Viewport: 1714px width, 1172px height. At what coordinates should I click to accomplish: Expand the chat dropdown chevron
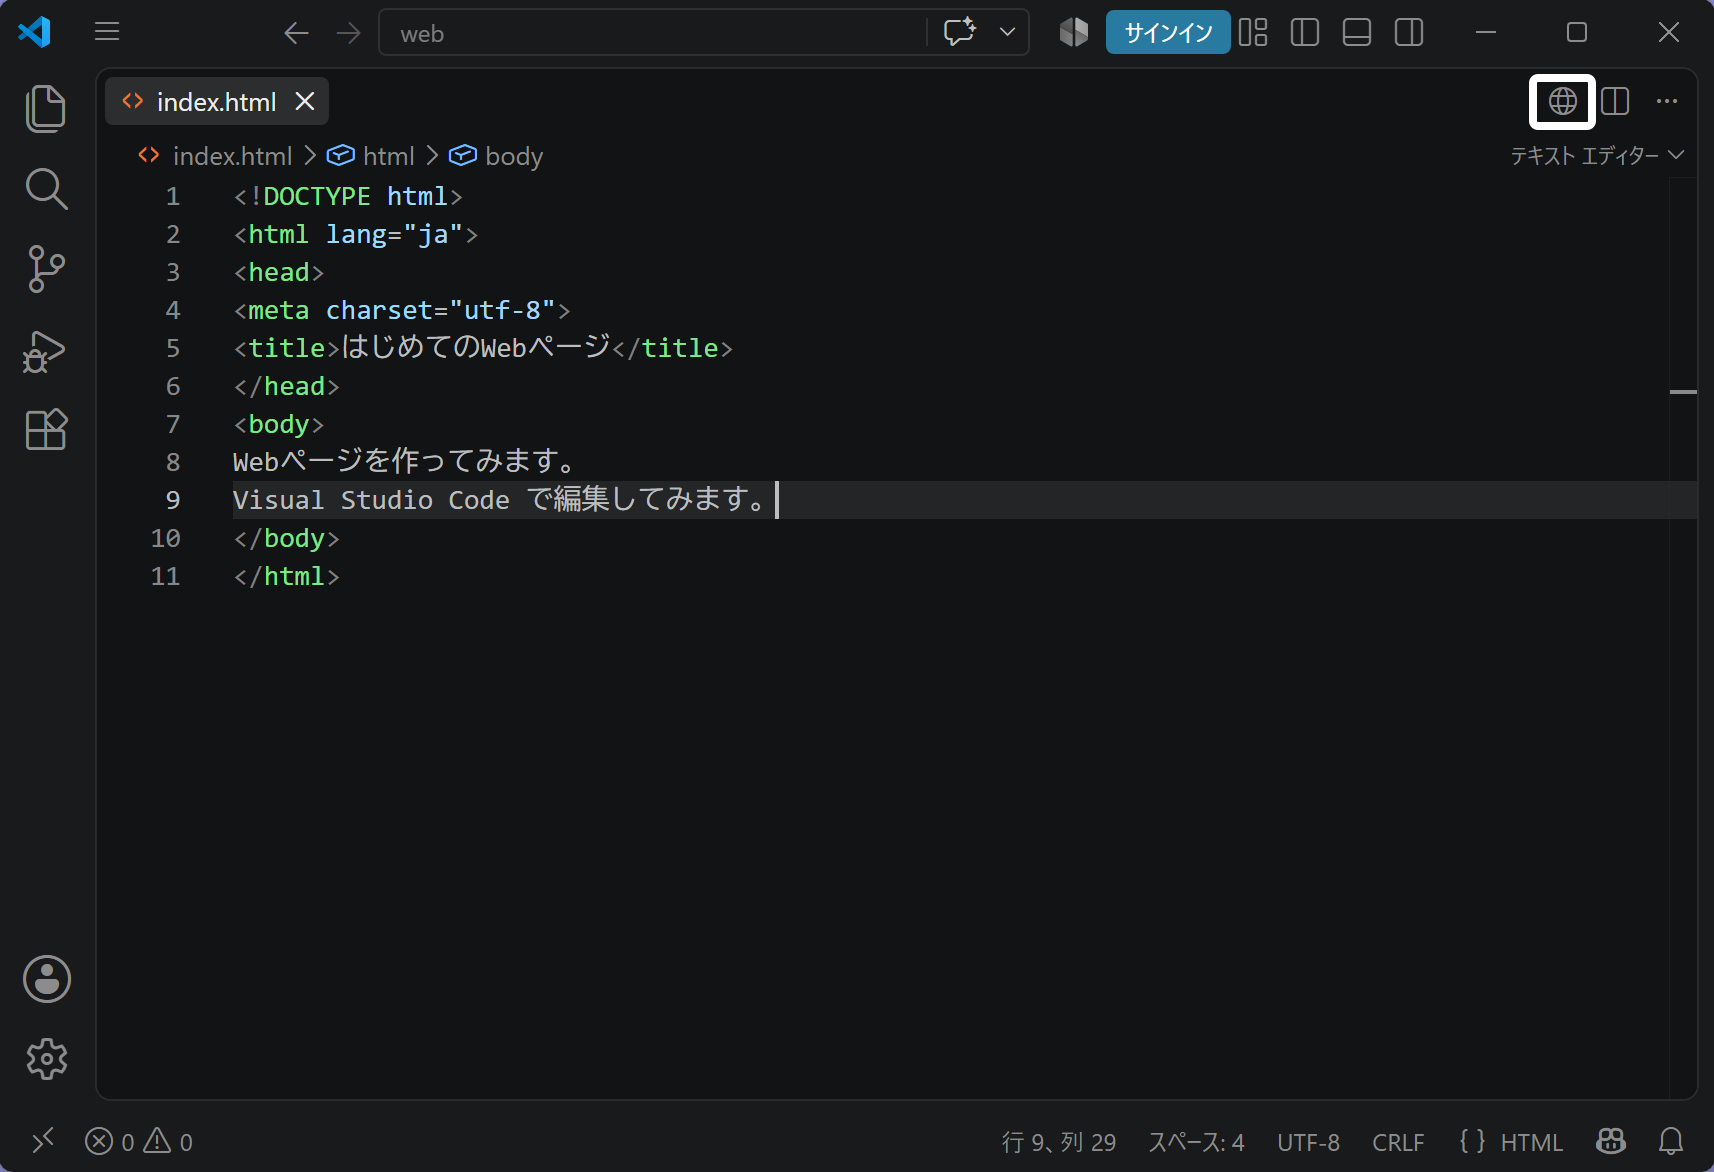point(1008,32)
